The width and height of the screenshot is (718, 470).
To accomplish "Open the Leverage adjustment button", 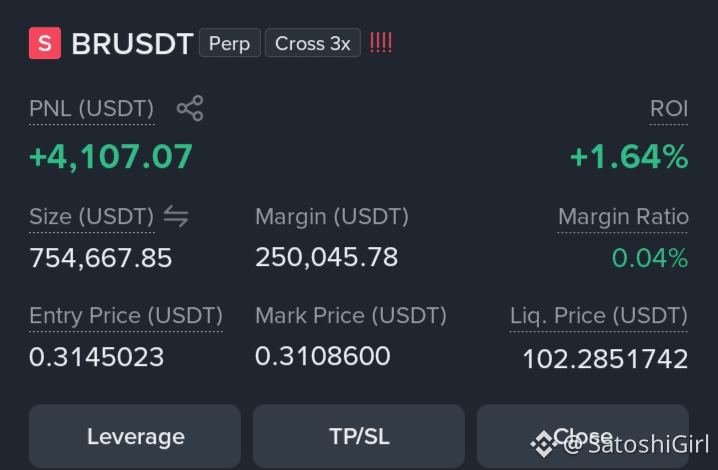I will point(135,436).
